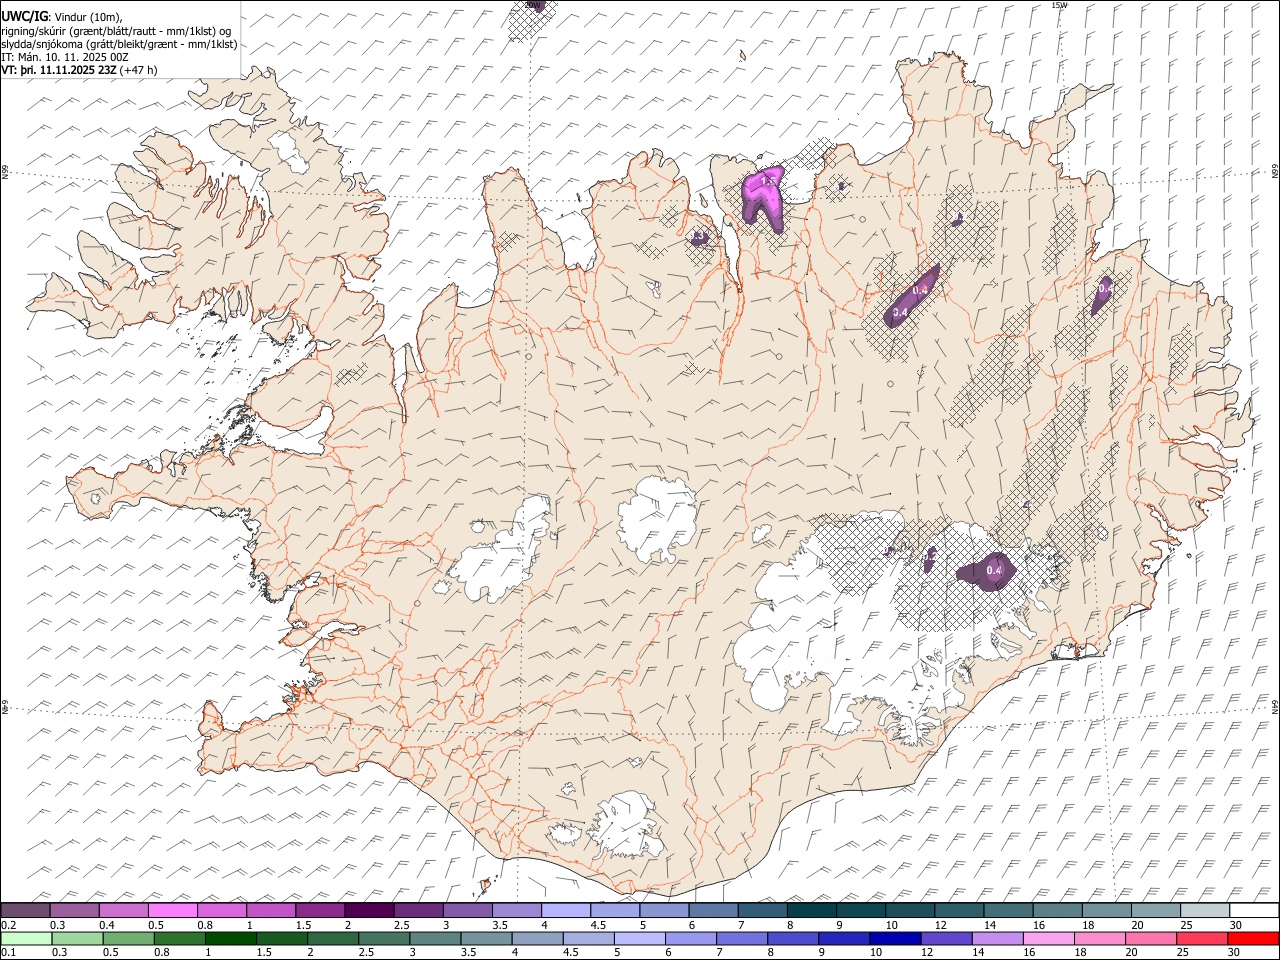
Task: Click the light pink 16–18 lower legend swatch
Action: pos(1048,938)
